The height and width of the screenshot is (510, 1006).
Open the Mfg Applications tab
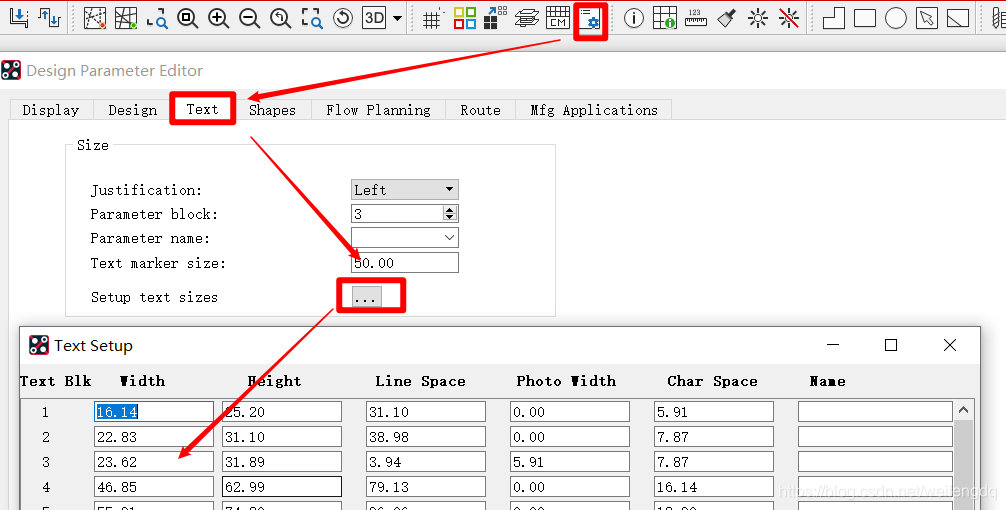coord(594,110)
